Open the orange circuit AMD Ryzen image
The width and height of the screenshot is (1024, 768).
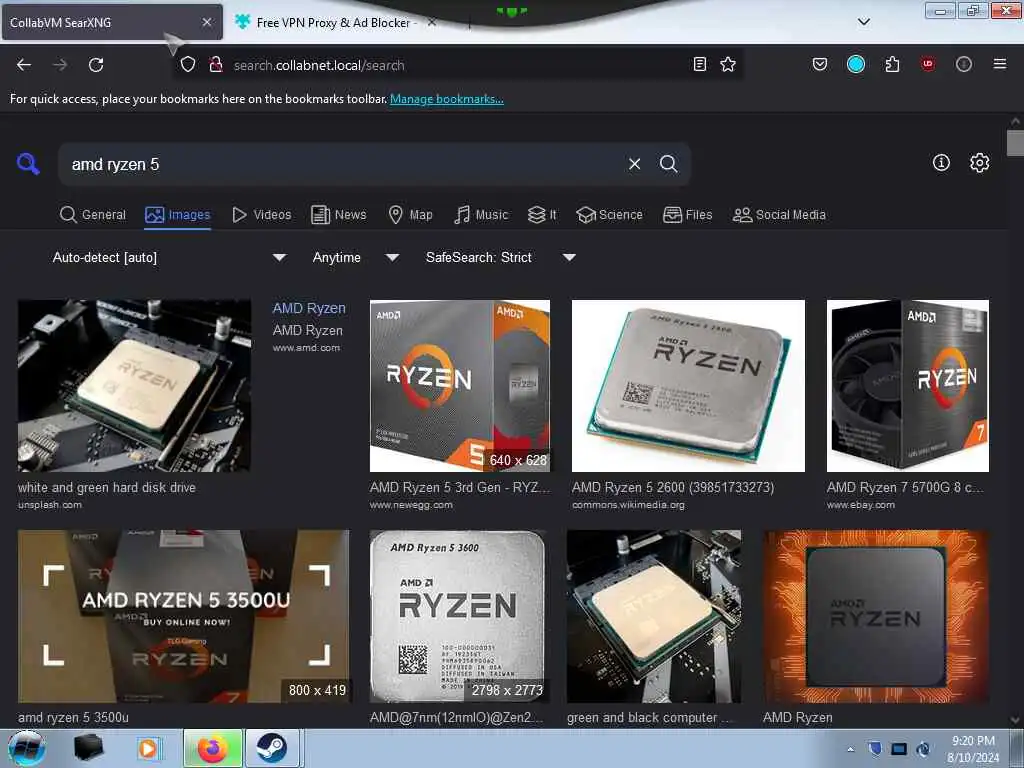tap(876, 616)
